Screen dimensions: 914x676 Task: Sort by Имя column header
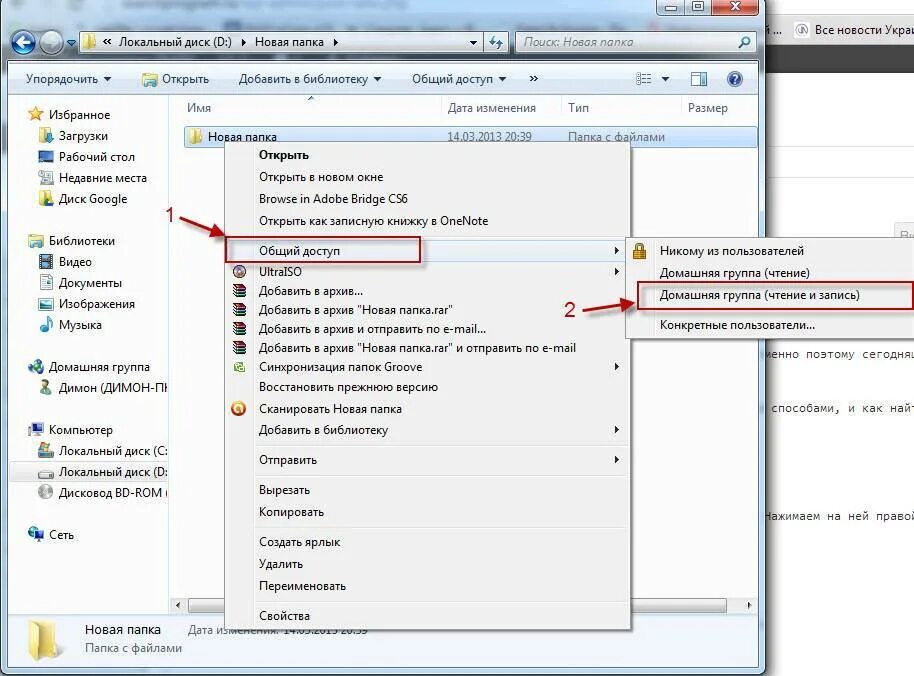tap(199, 108)
